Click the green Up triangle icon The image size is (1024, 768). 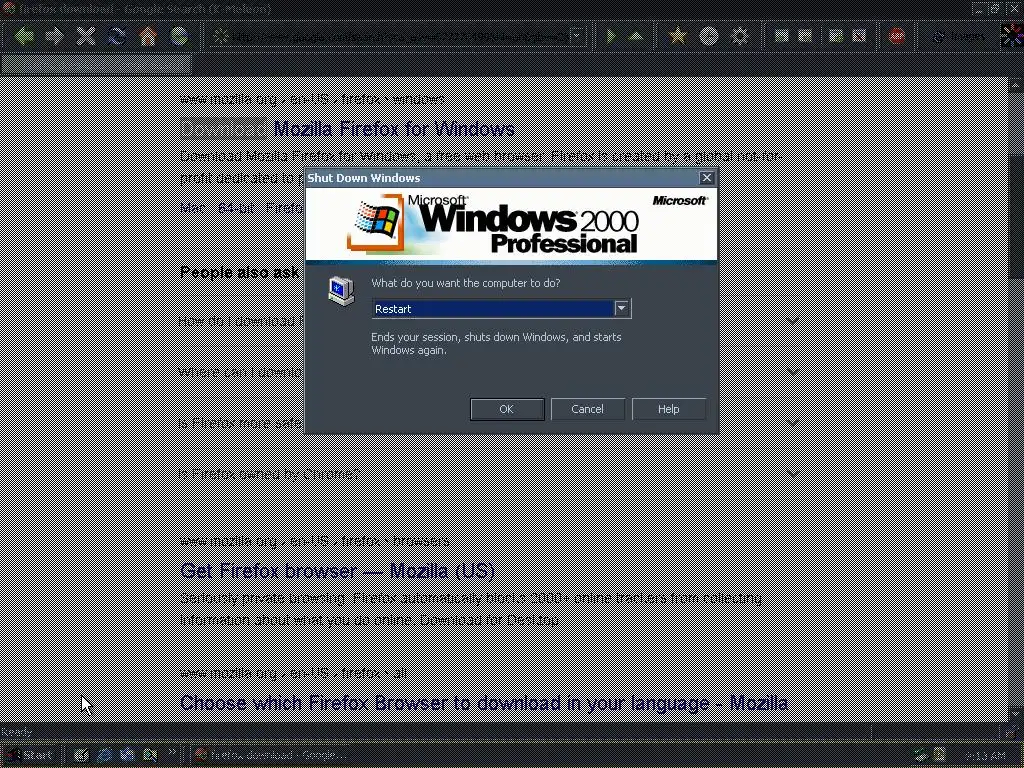point(635,37)
